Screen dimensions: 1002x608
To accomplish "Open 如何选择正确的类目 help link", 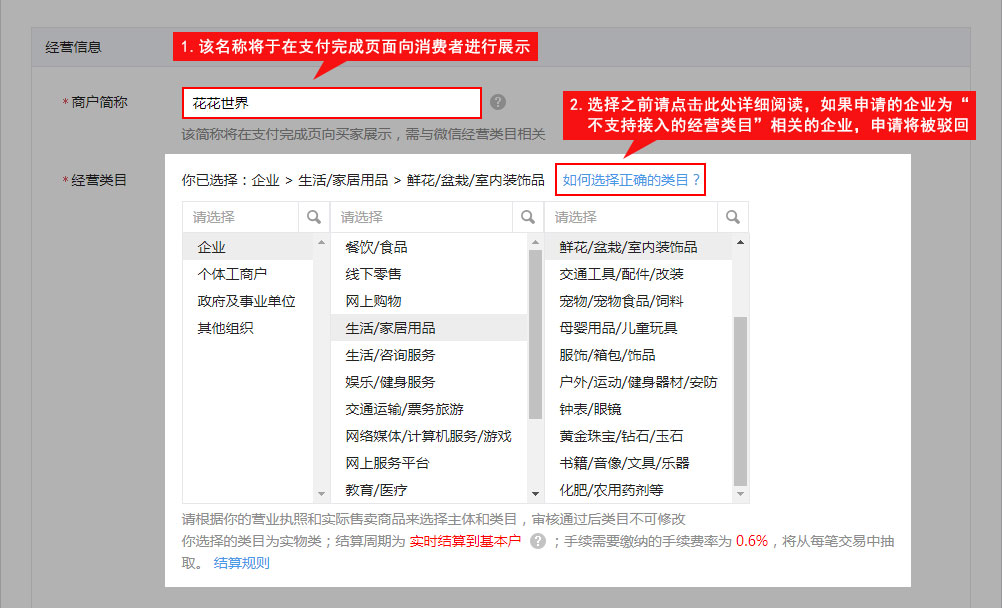I will [x=632, y=181].
